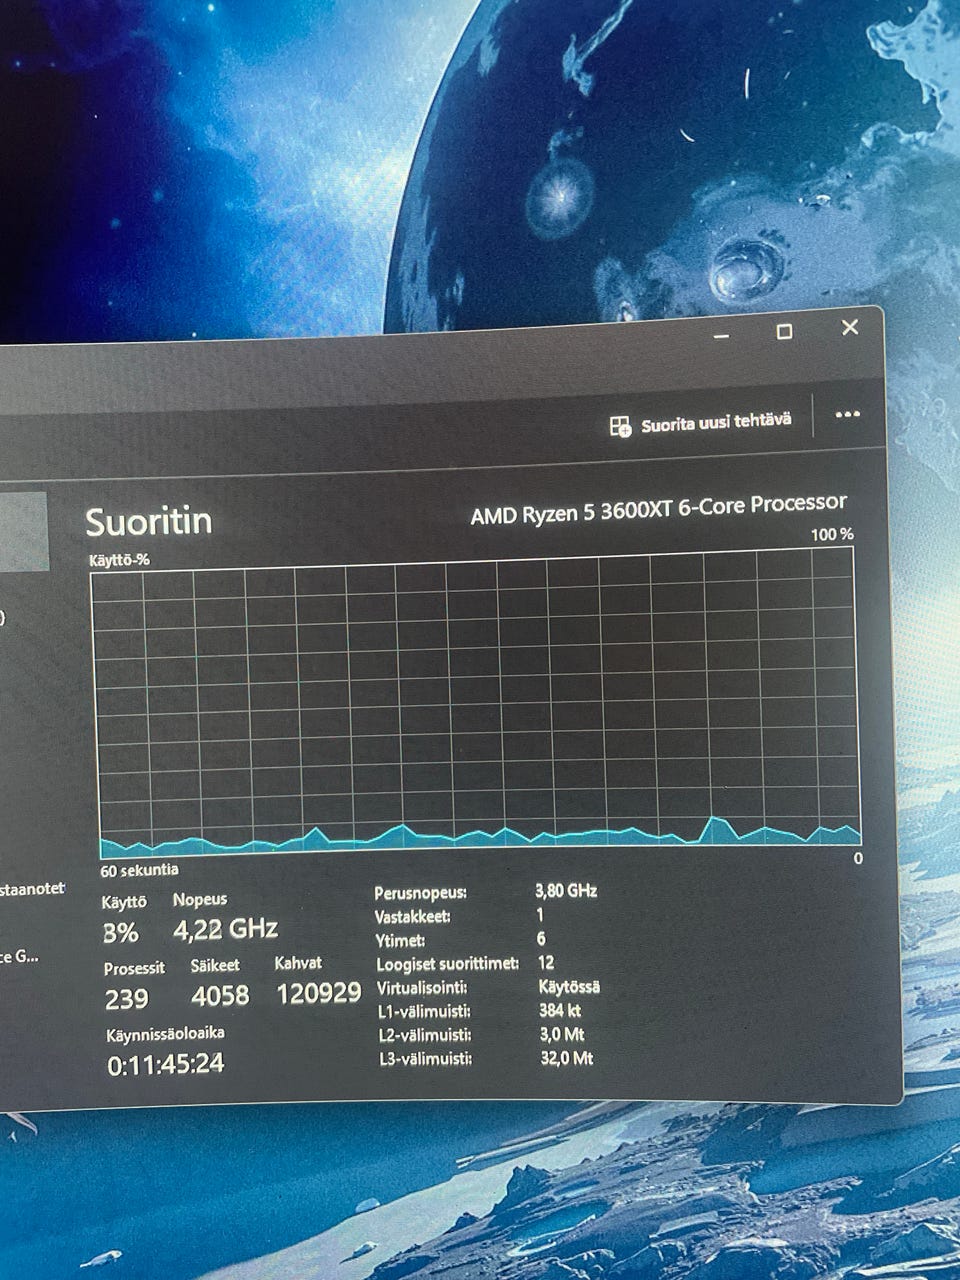Click Suorita uusi tehtävä button
The height and width of the screenshot is (1280, 960).
pos(700,422)
